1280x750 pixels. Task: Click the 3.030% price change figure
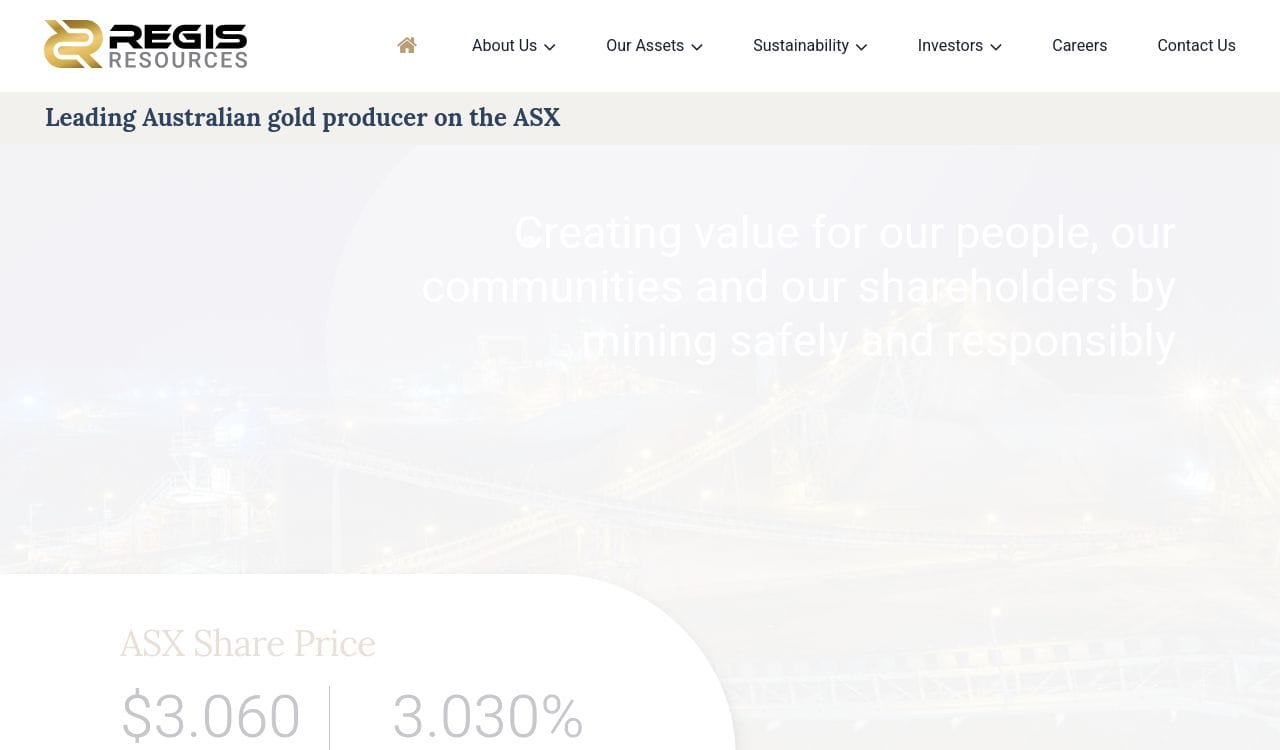488,716
